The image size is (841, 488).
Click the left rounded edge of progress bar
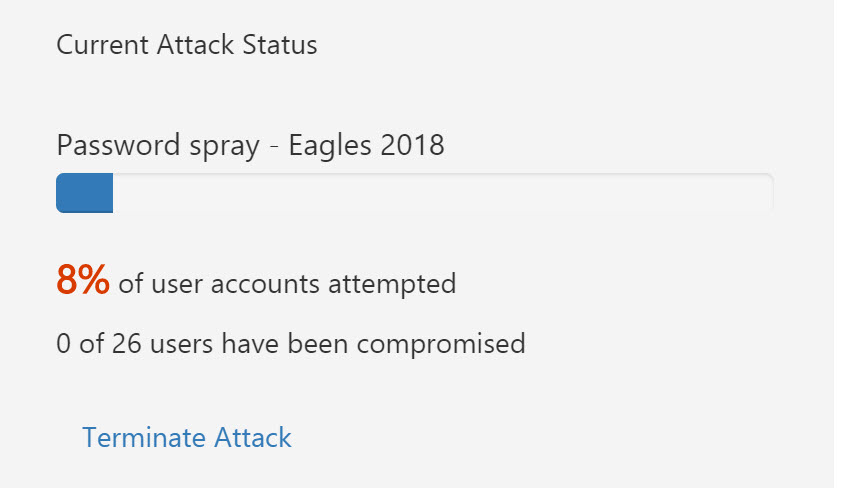(62, 193)
